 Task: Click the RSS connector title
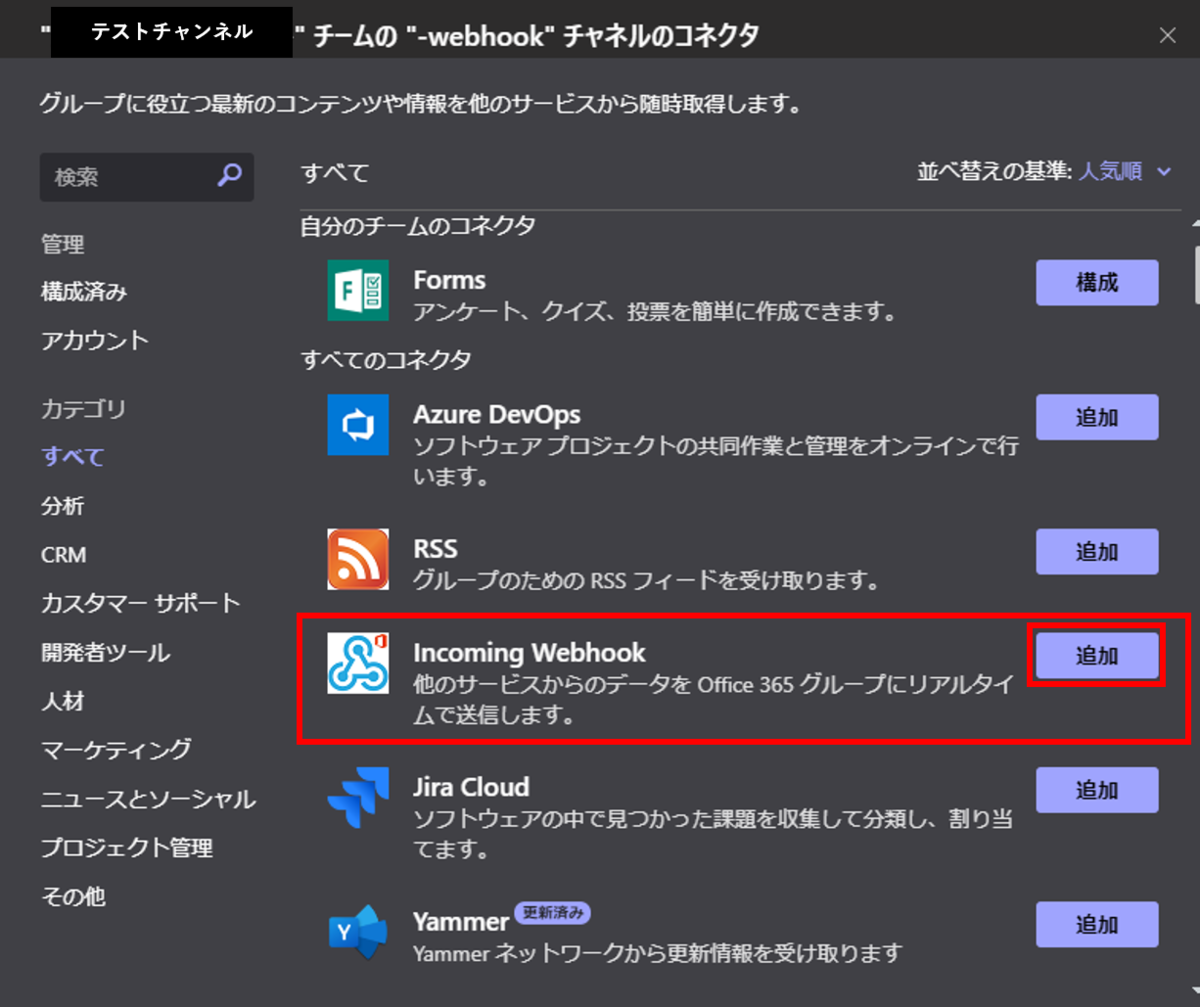436,549
